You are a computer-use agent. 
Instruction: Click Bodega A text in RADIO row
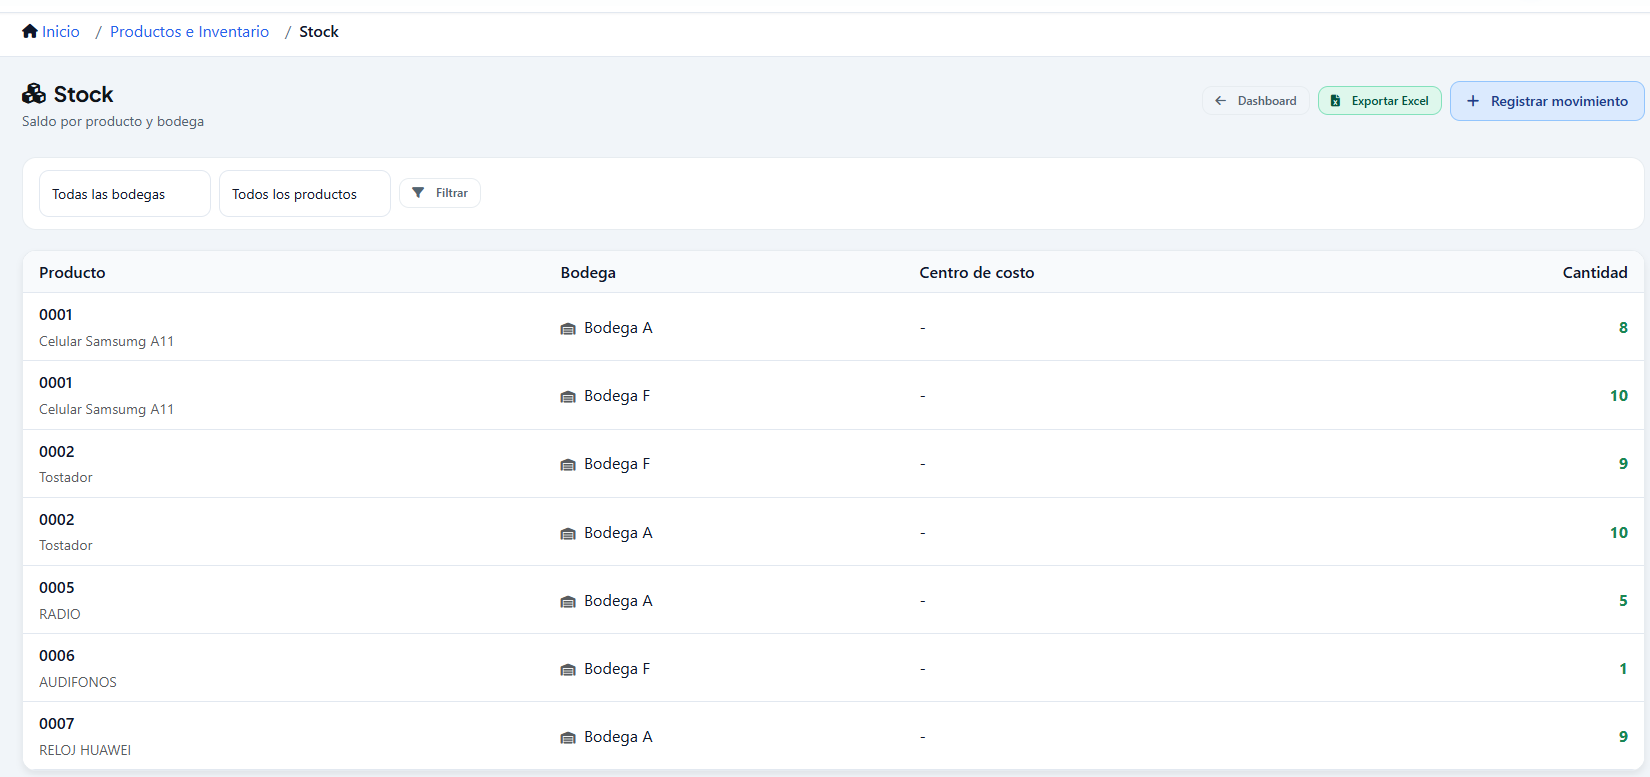618,600
